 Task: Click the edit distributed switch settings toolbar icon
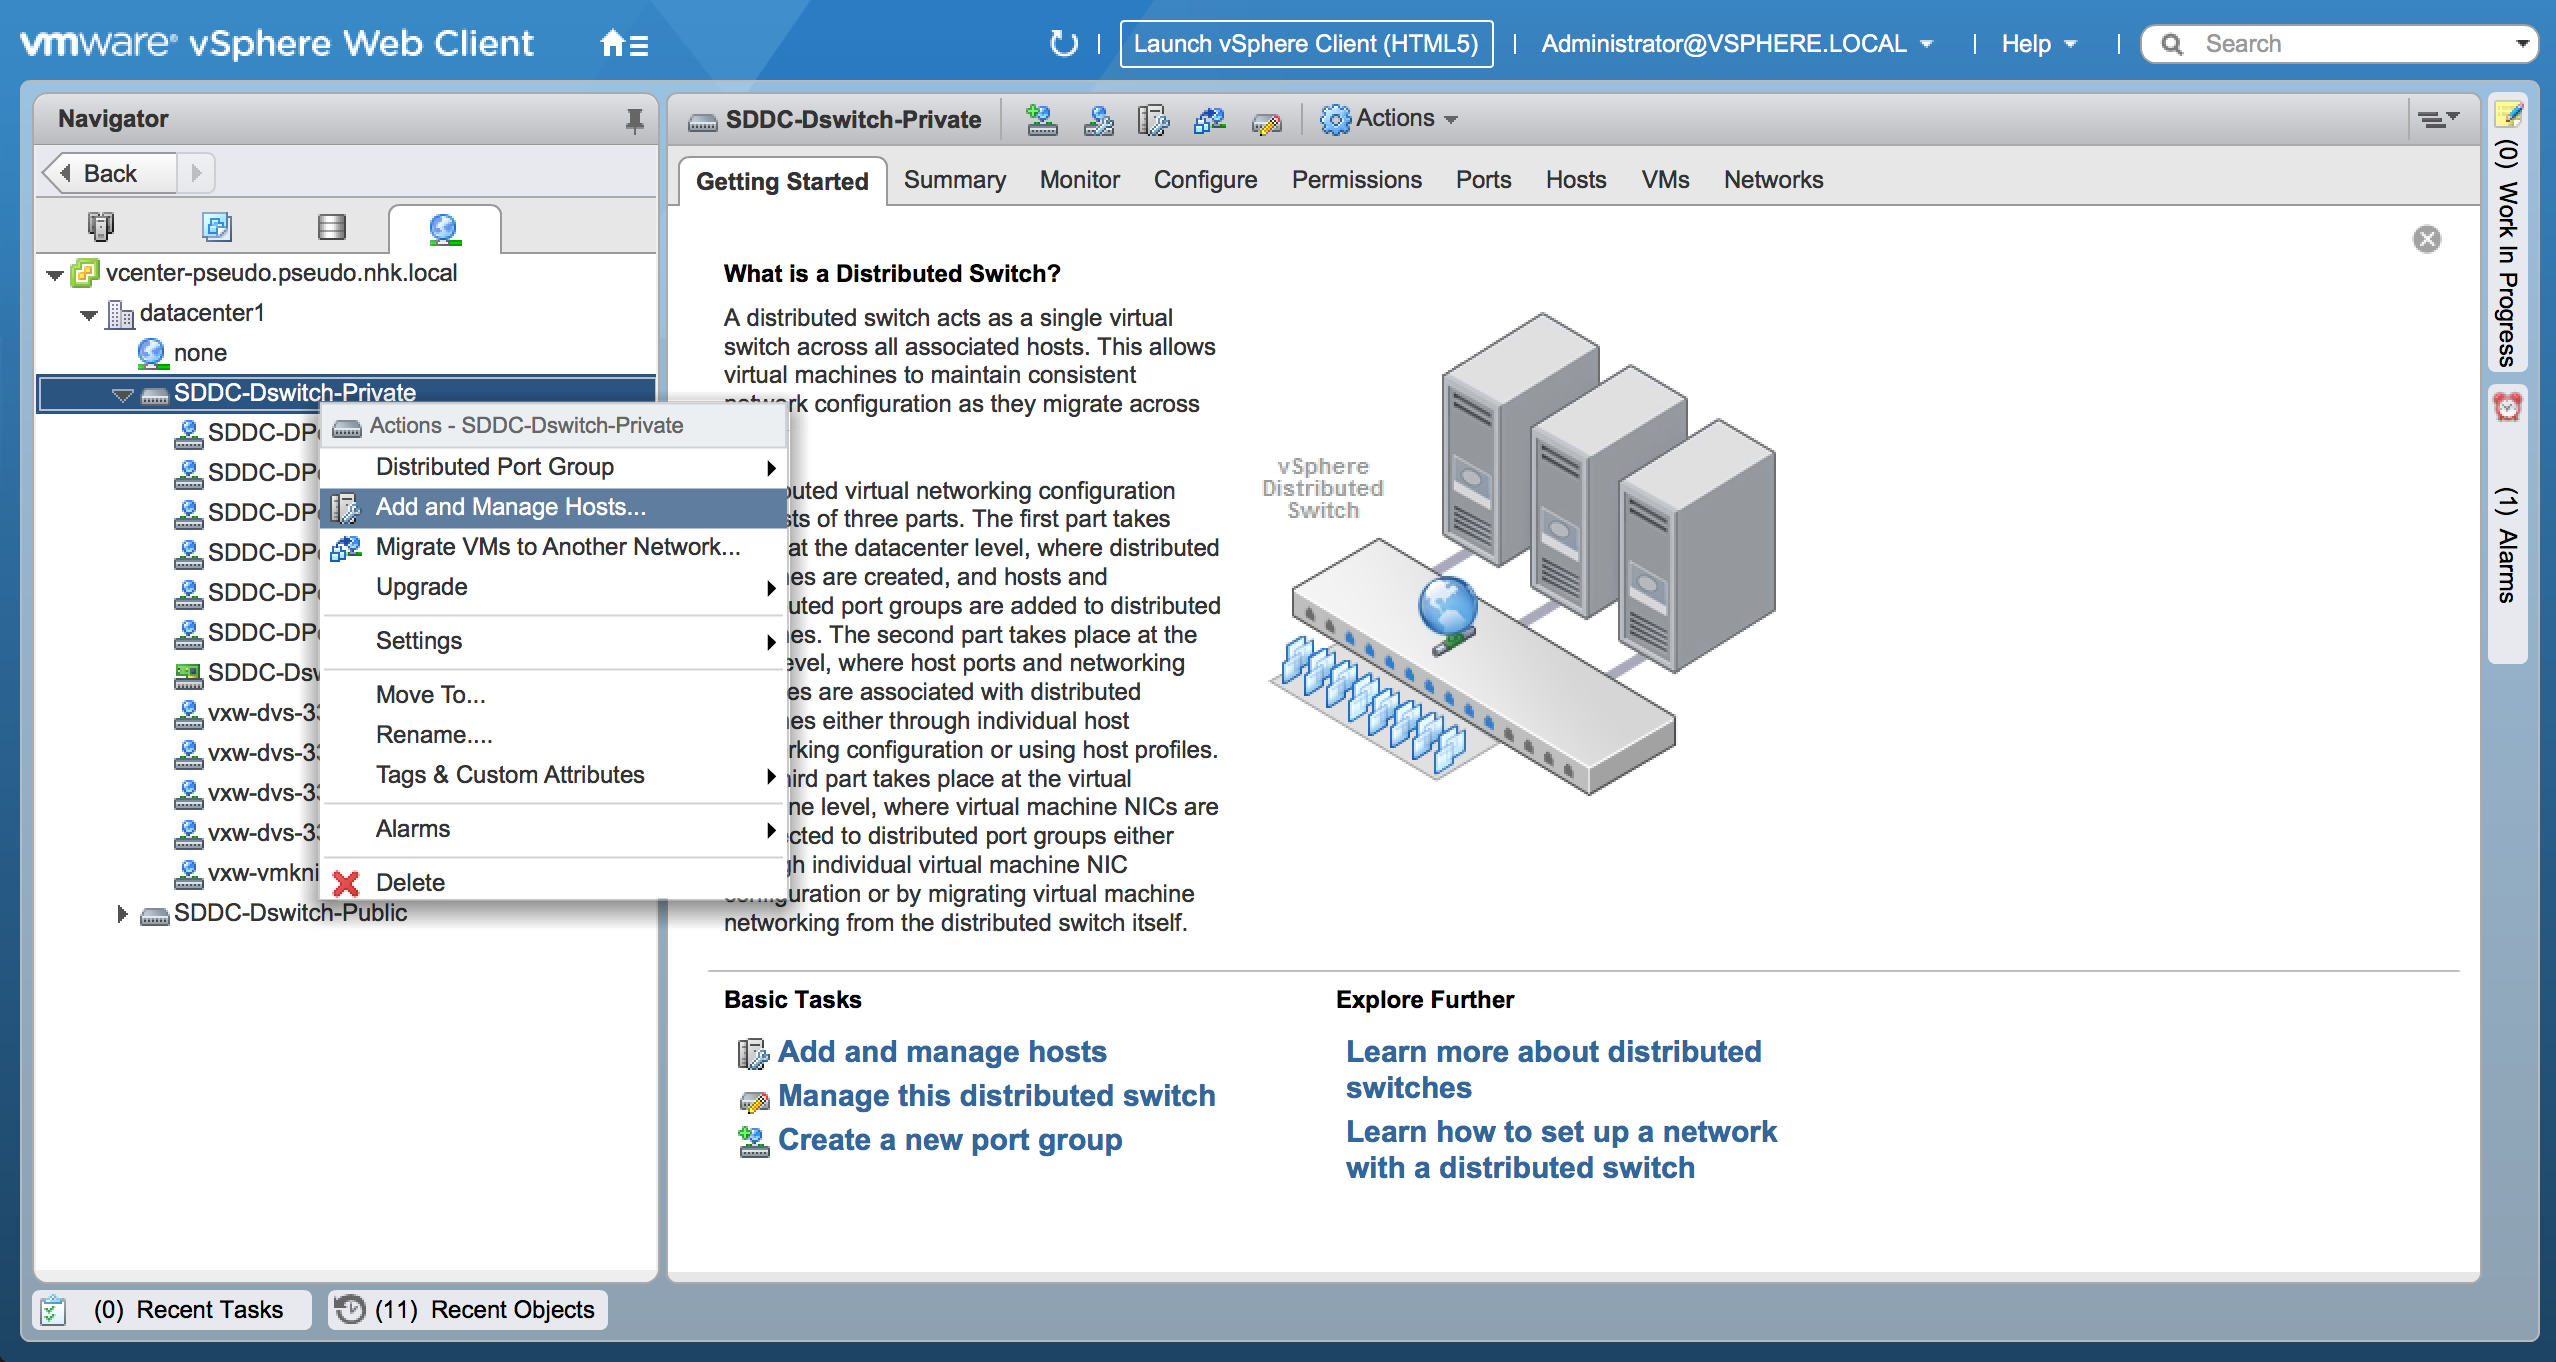coord(1266,122)
